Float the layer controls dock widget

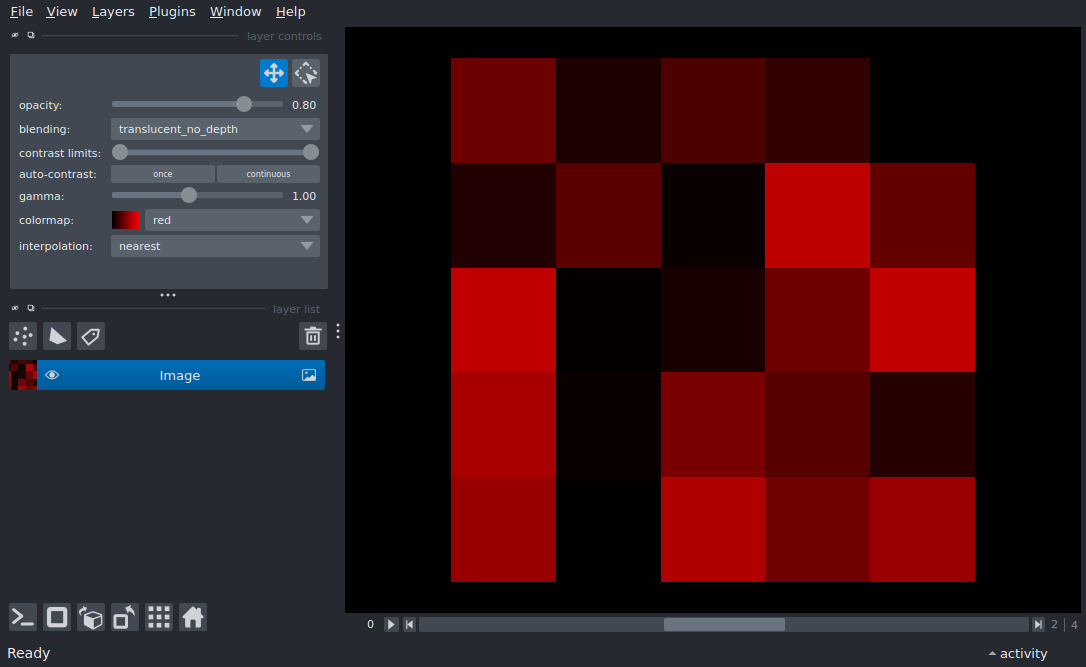(x=30, y=35)
